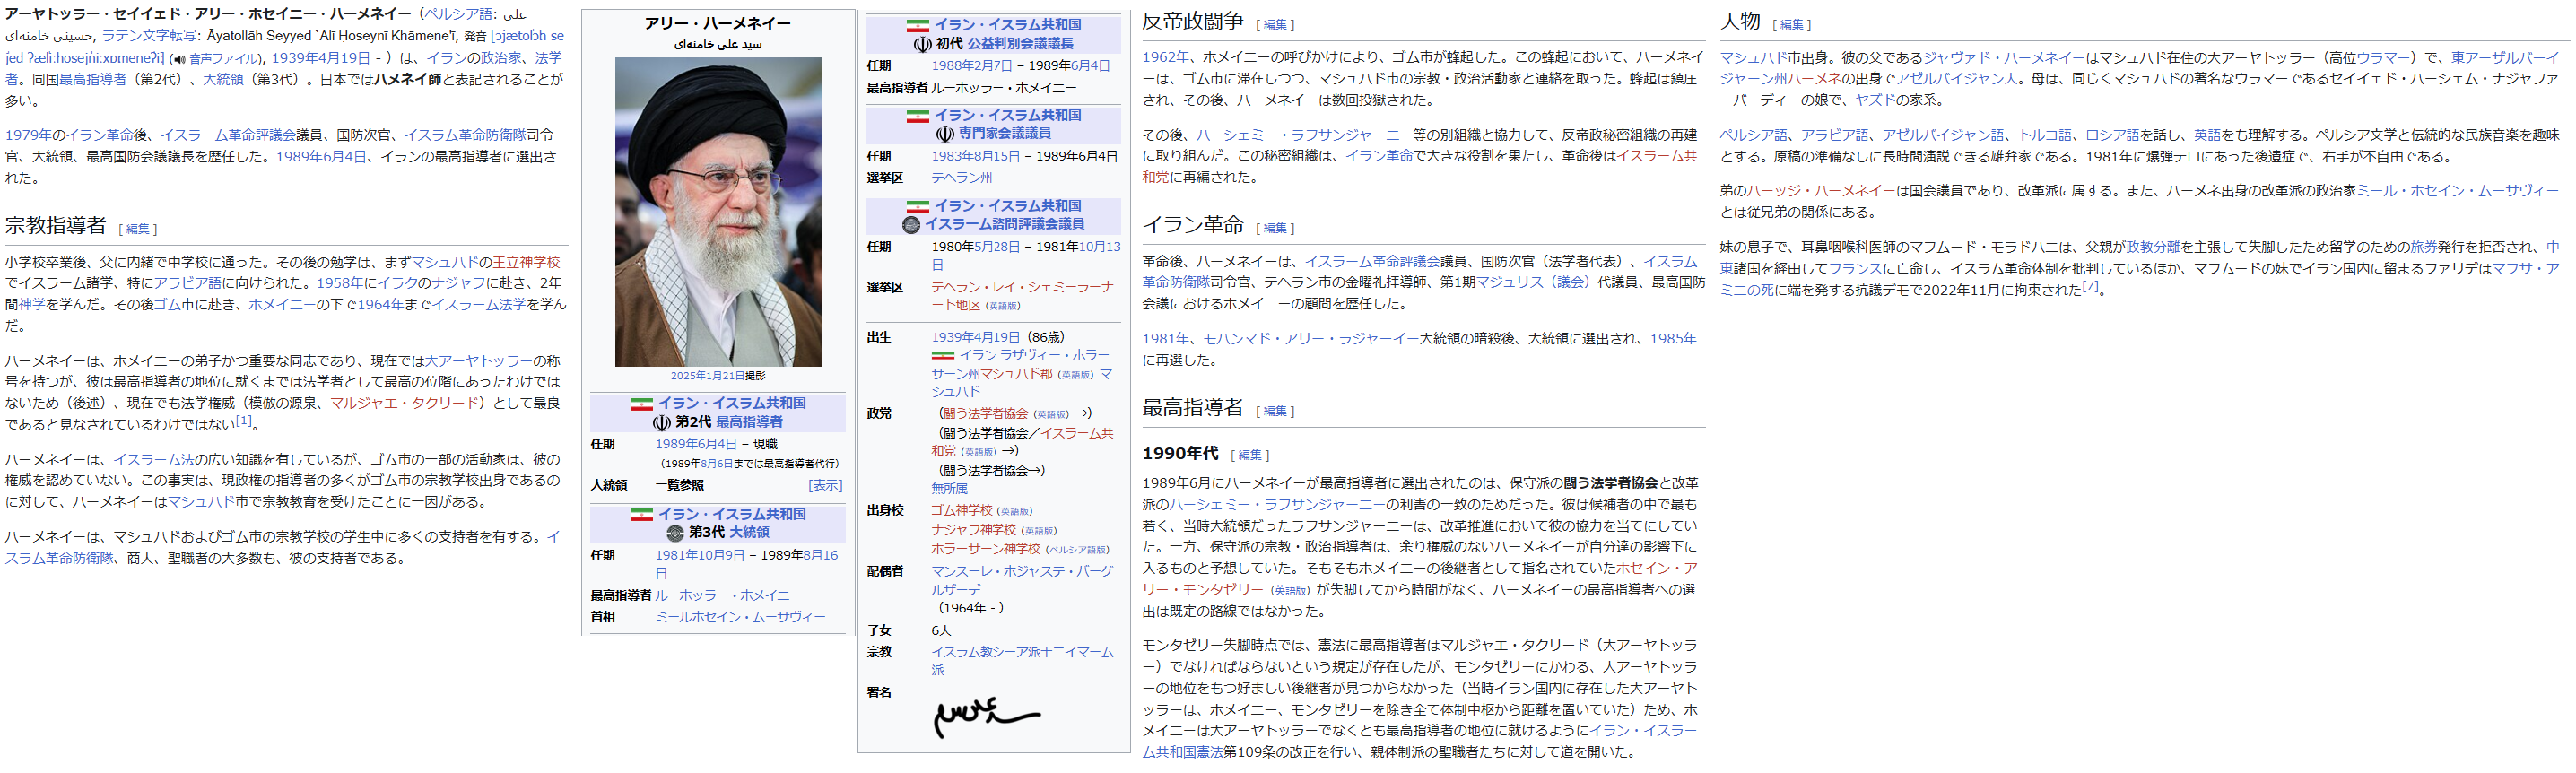Open the アゼルバイジャン人 link

point(1957,79)
